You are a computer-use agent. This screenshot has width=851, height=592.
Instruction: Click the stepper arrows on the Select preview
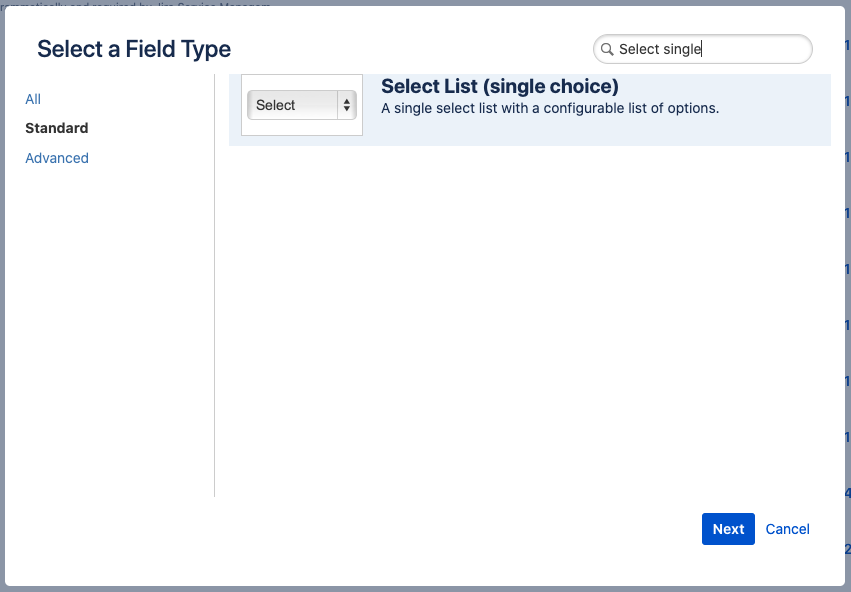pos(348,104)
